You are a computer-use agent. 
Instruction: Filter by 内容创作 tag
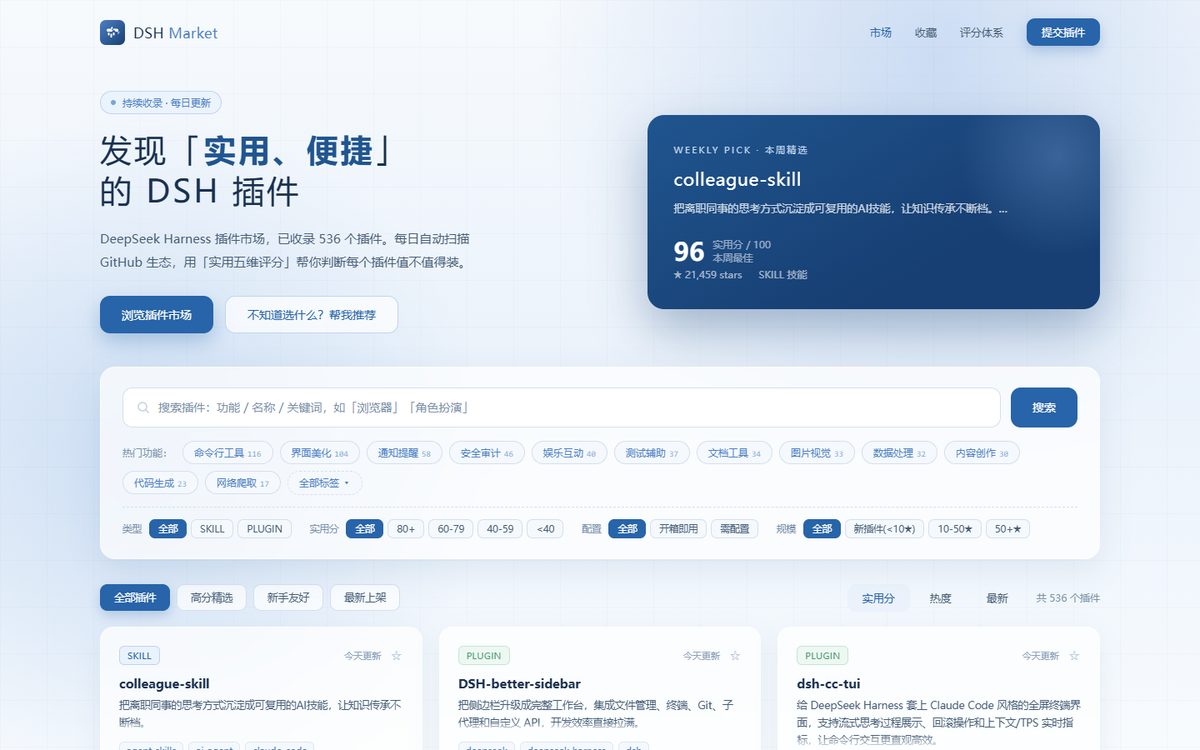point(982,453)
